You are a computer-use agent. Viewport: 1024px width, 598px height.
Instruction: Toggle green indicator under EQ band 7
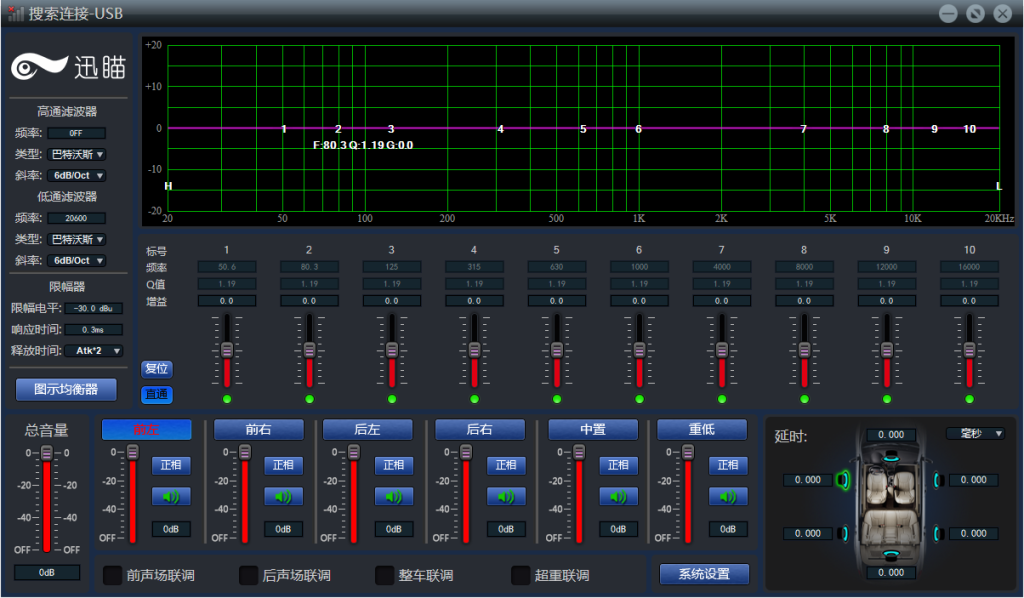point(722,399)
